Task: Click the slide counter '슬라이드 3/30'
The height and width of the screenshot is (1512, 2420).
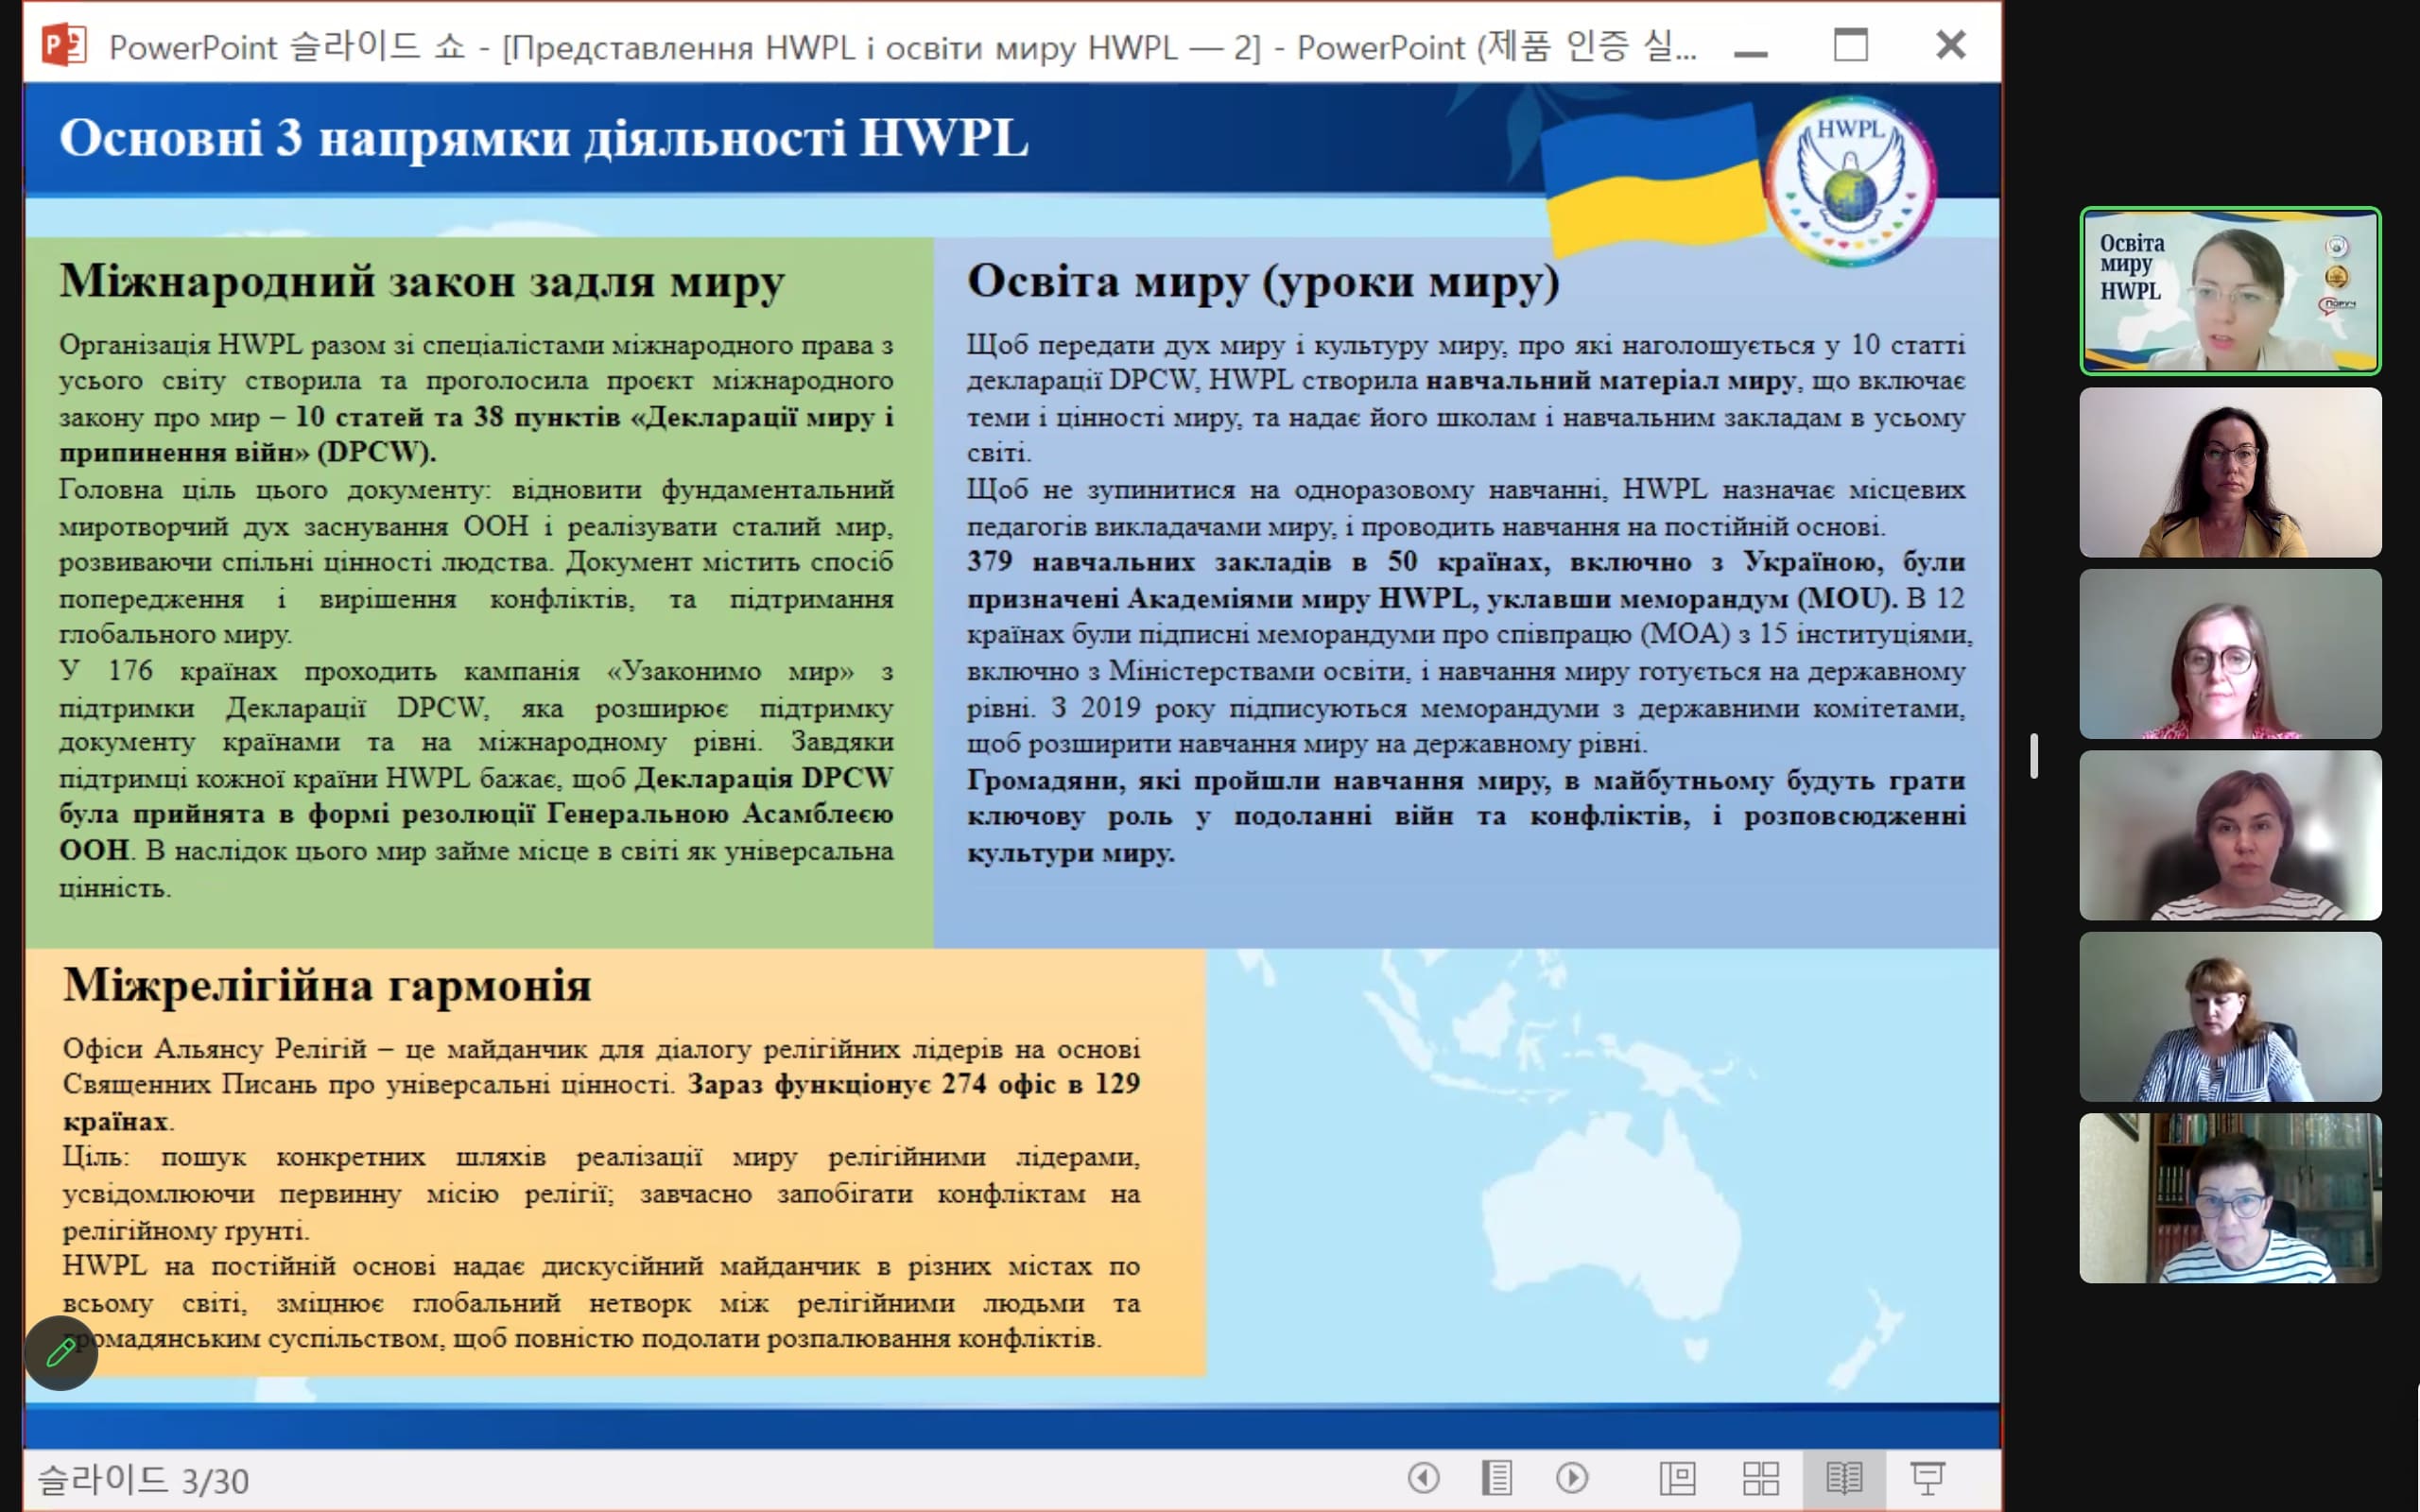Action: click(143, 1480)
